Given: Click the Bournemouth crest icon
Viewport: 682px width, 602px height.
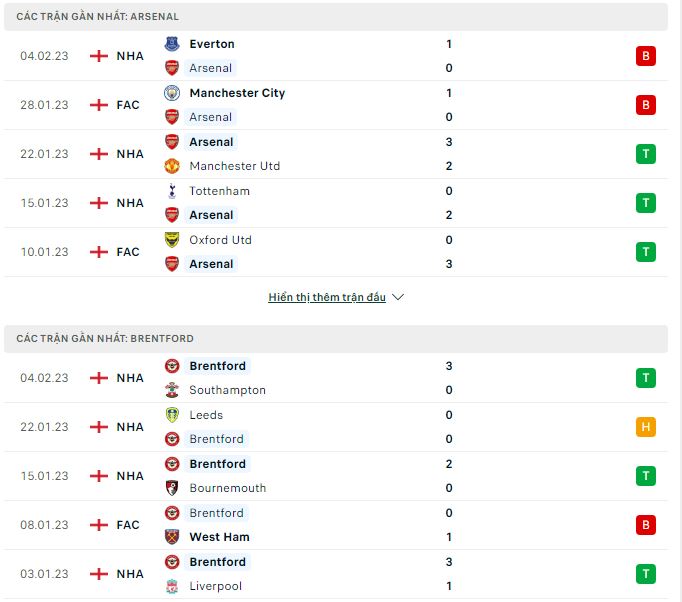Looking at the screenshot, I should 172,488.
